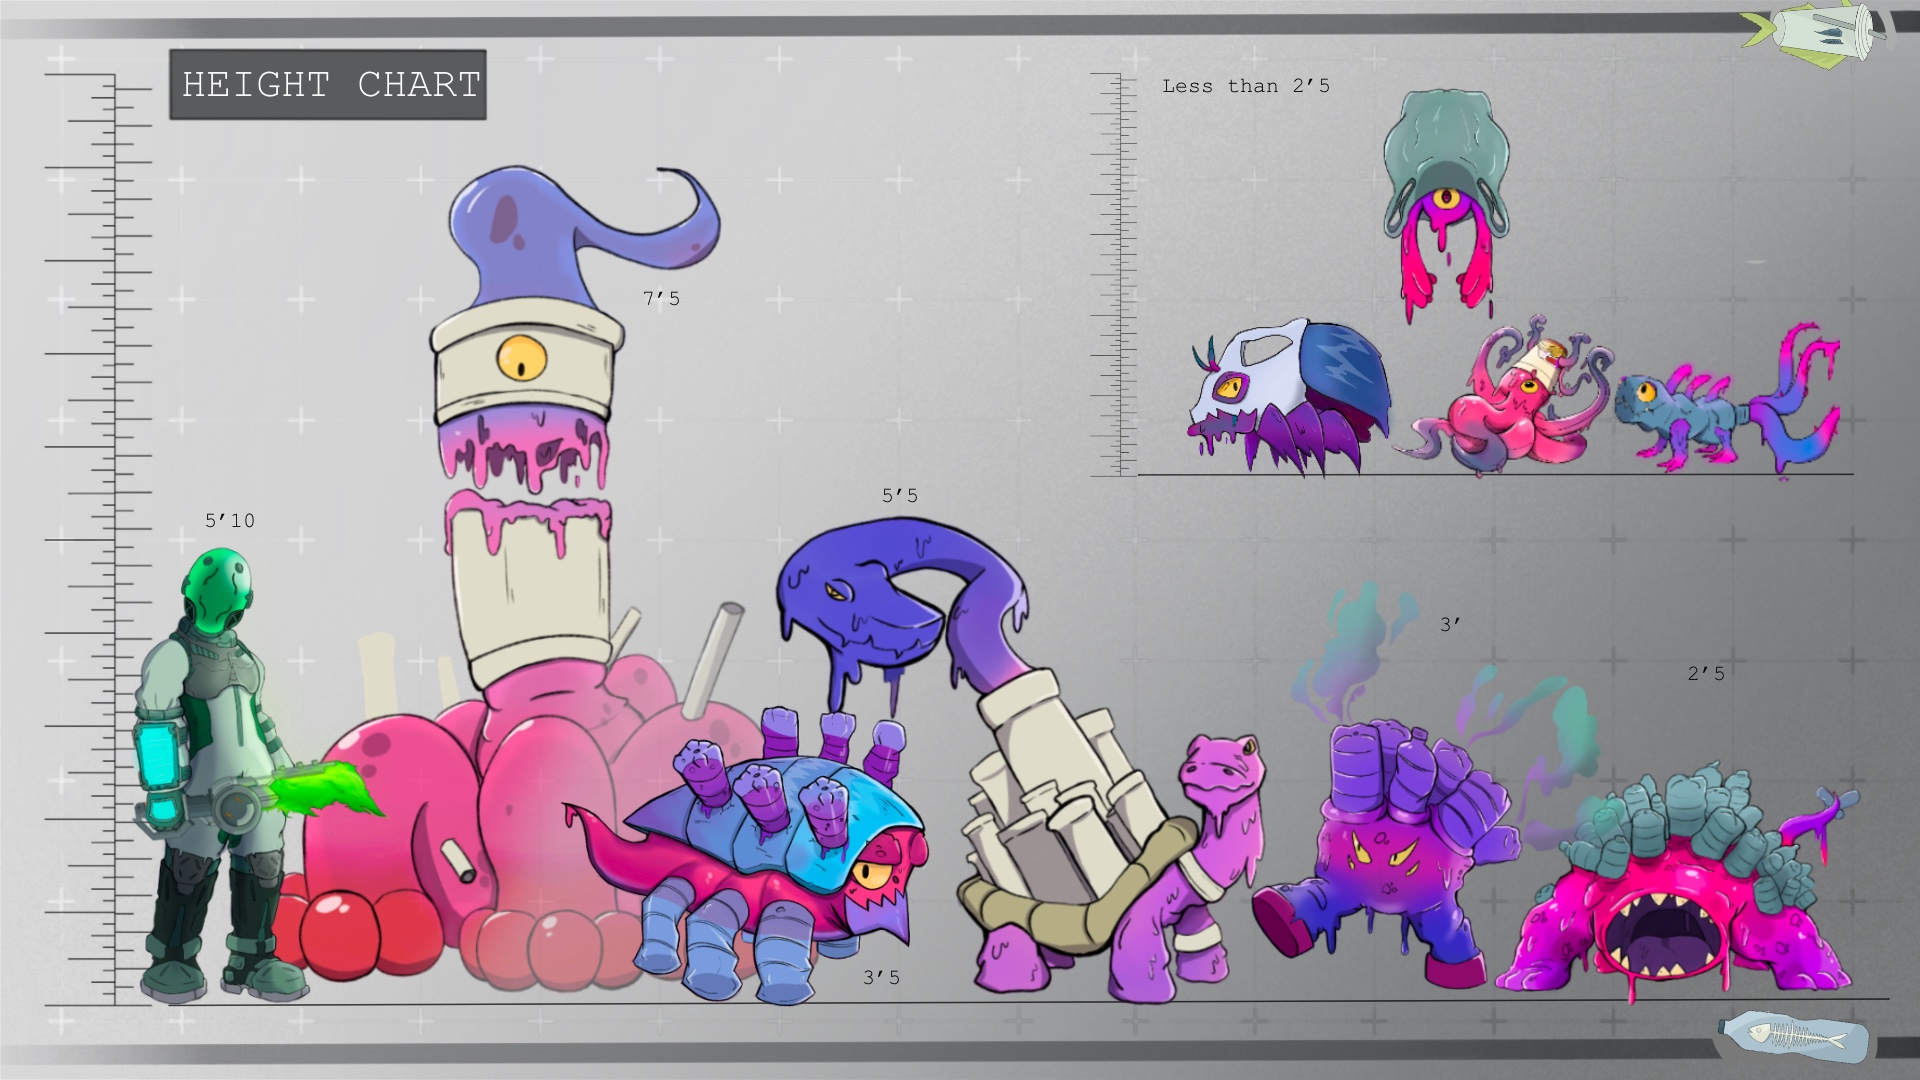The image size is (1920, 1080).
Task: Click the yellow eye on tall jar creature
Action: click(x=522, y=357)
